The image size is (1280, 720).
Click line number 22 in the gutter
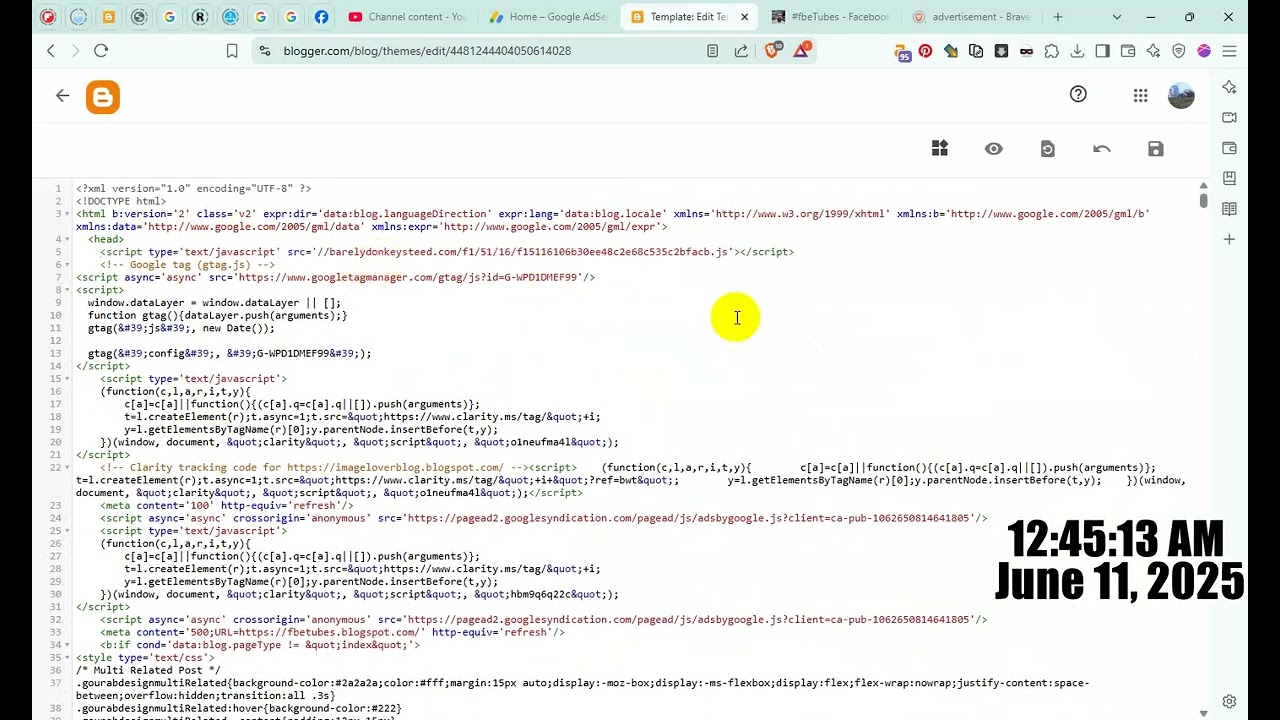(55, 467)
